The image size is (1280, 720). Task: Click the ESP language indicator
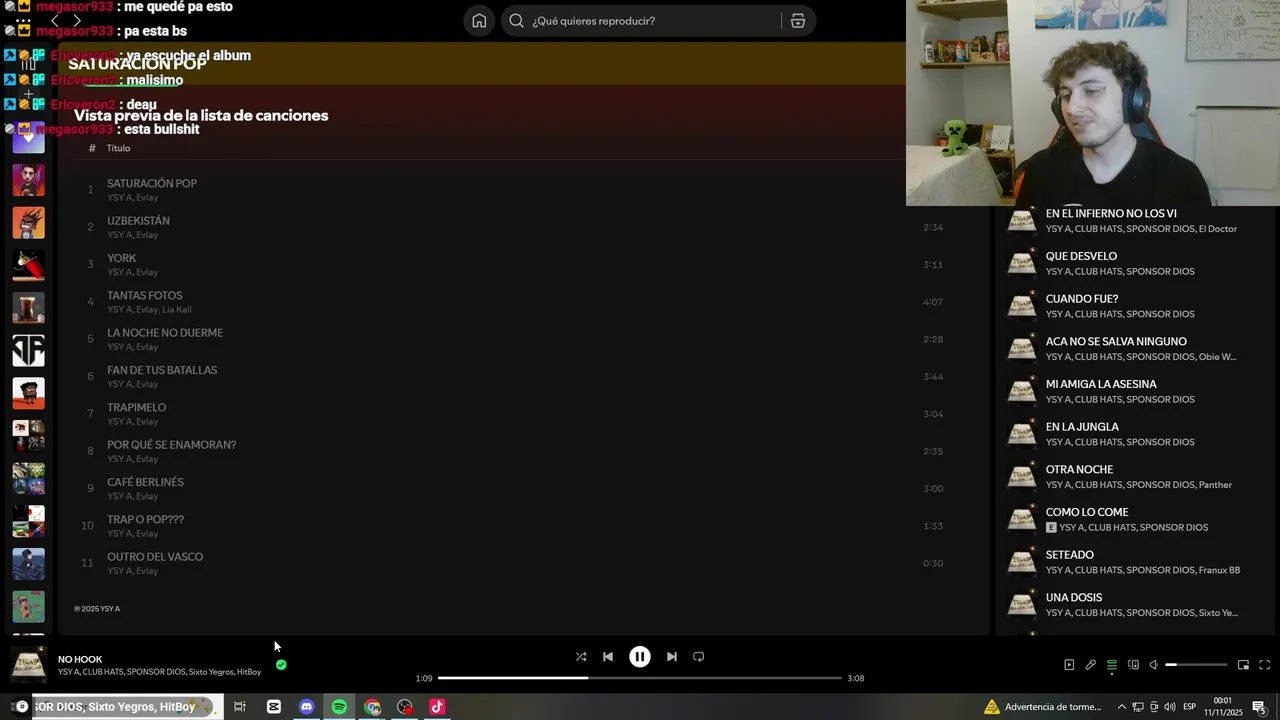[x=1190, y=707]
